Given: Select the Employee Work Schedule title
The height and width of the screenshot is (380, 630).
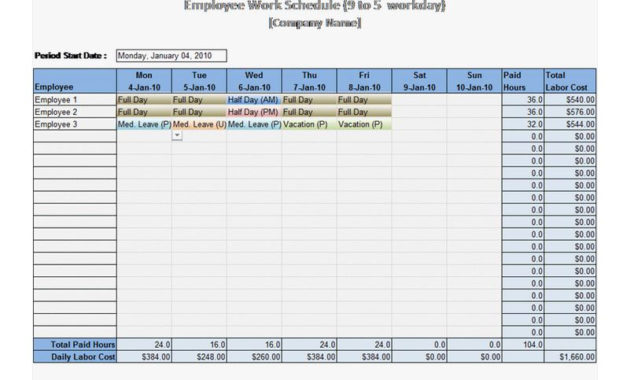Looking at the screenshot, I should click(x=315, y=6).
